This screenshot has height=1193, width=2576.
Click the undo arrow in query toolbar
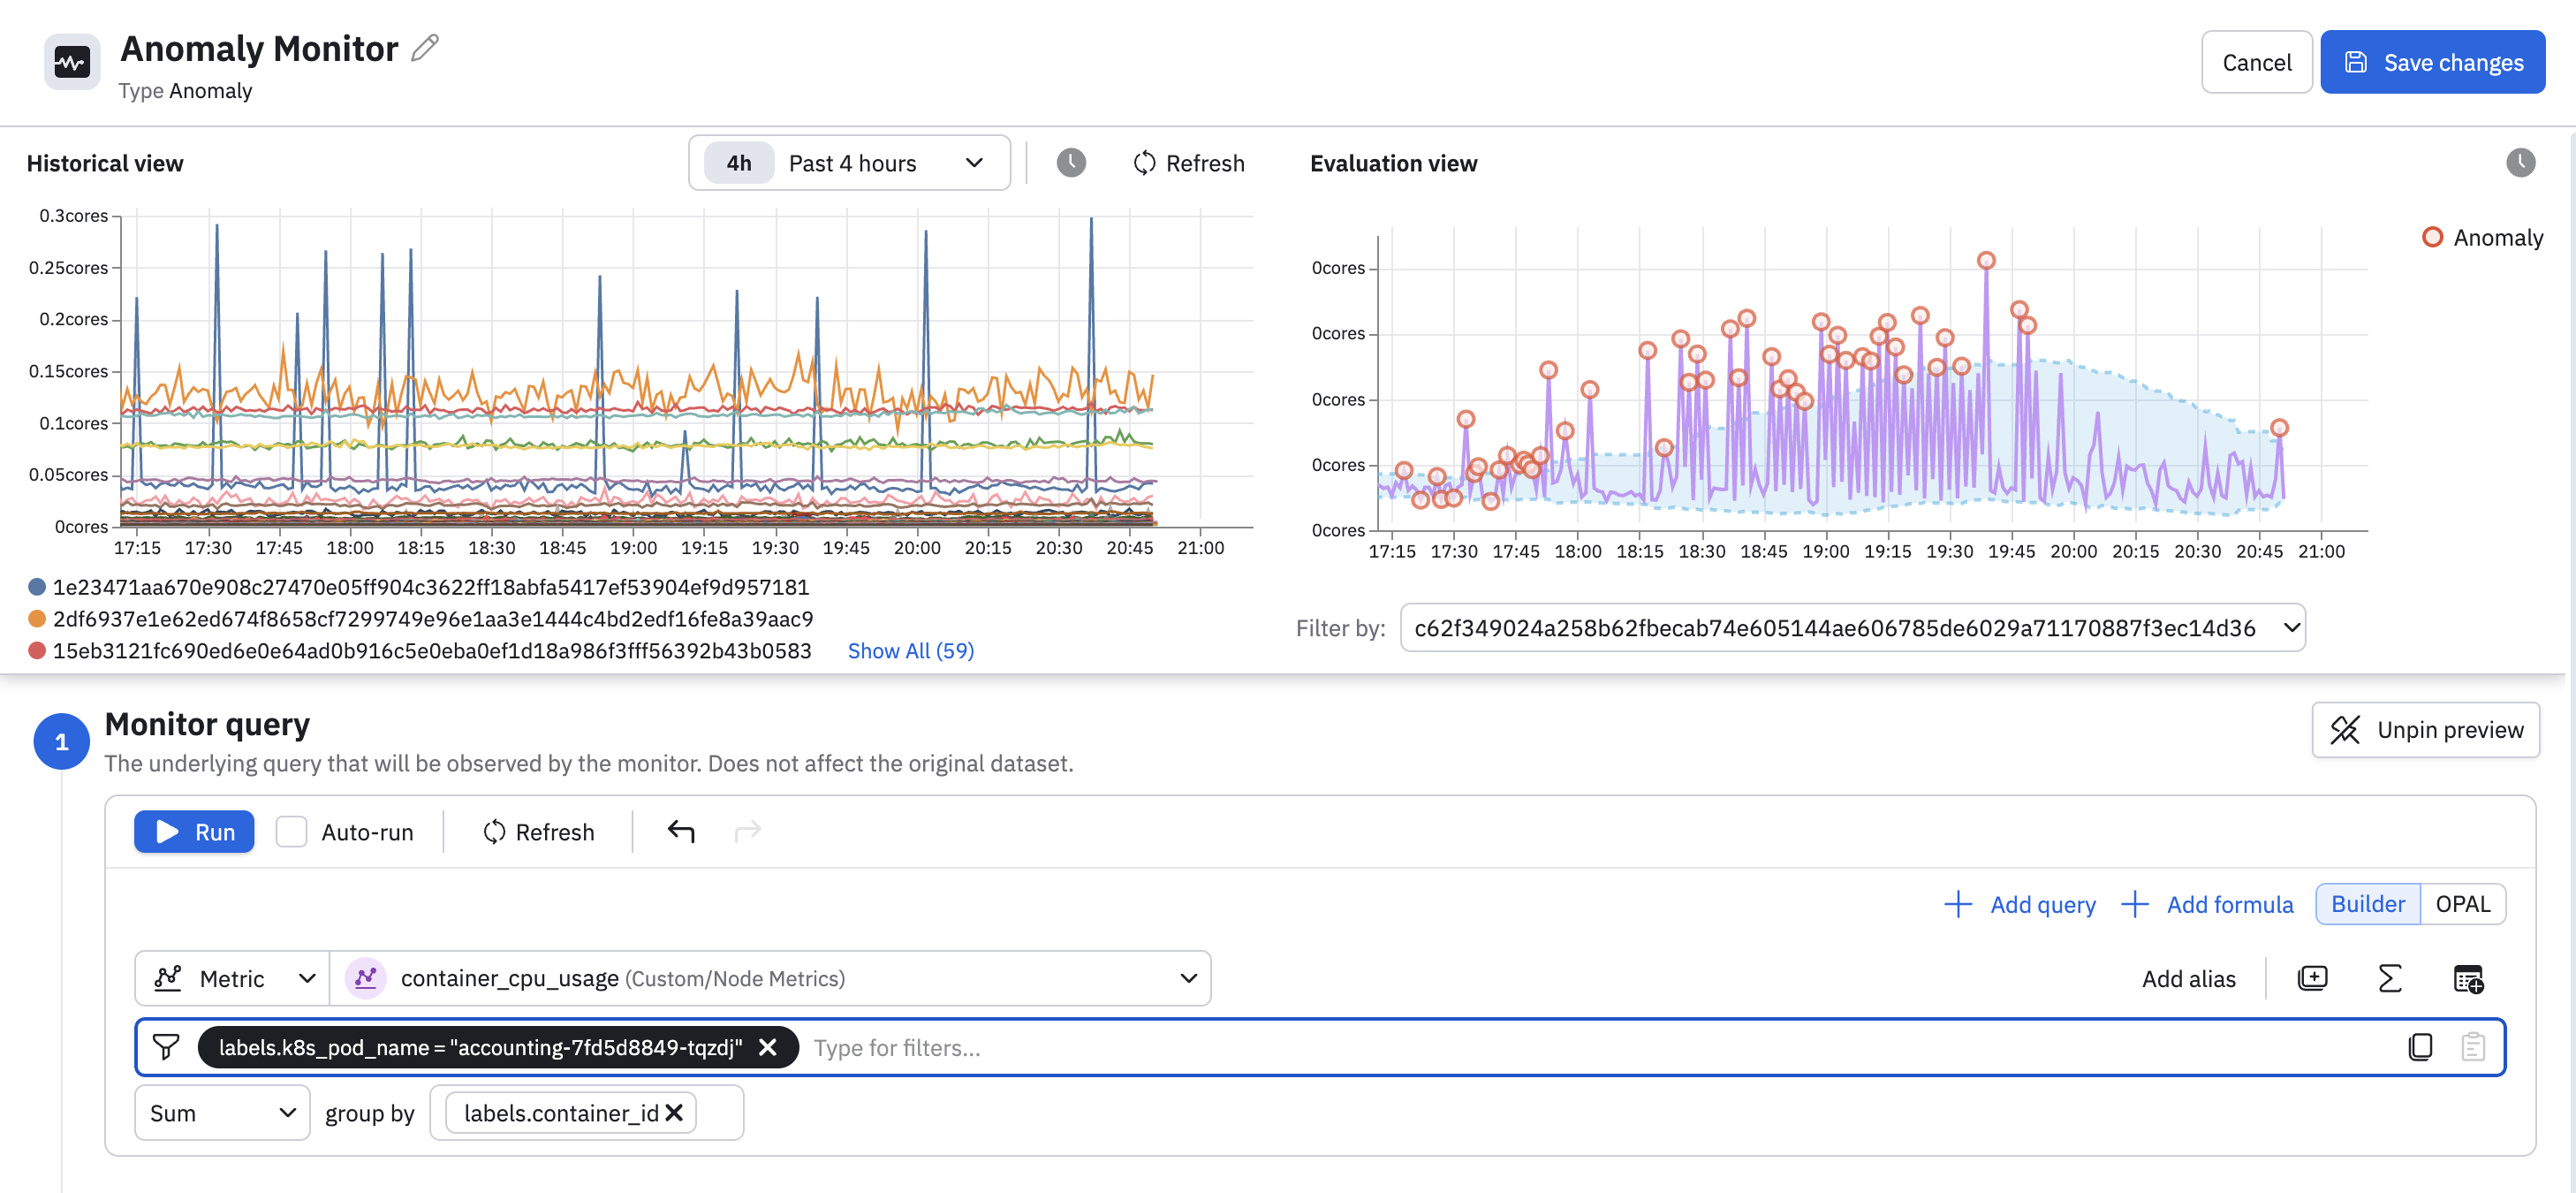[x=681, y=832]
